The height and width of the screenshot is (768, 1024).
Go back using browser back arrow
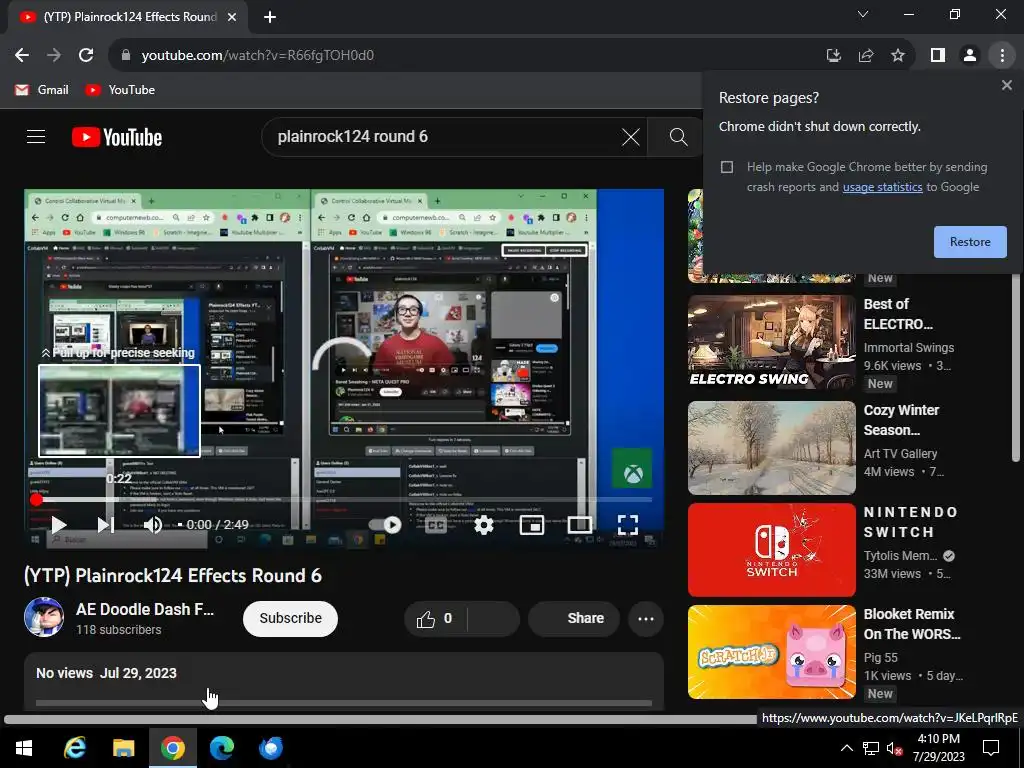pos(22,56)
